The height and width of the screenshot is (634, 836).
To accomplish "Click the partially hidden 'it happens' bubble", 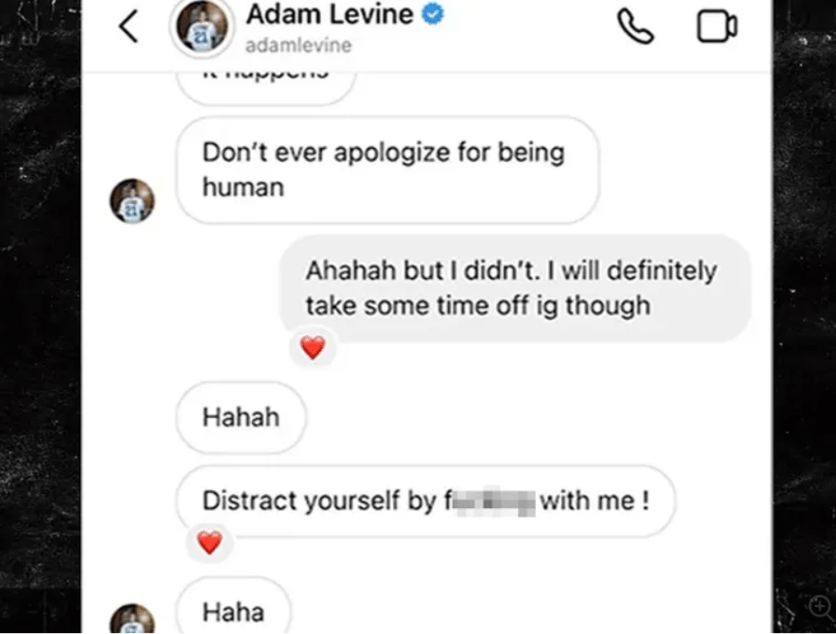I will 266,86.
